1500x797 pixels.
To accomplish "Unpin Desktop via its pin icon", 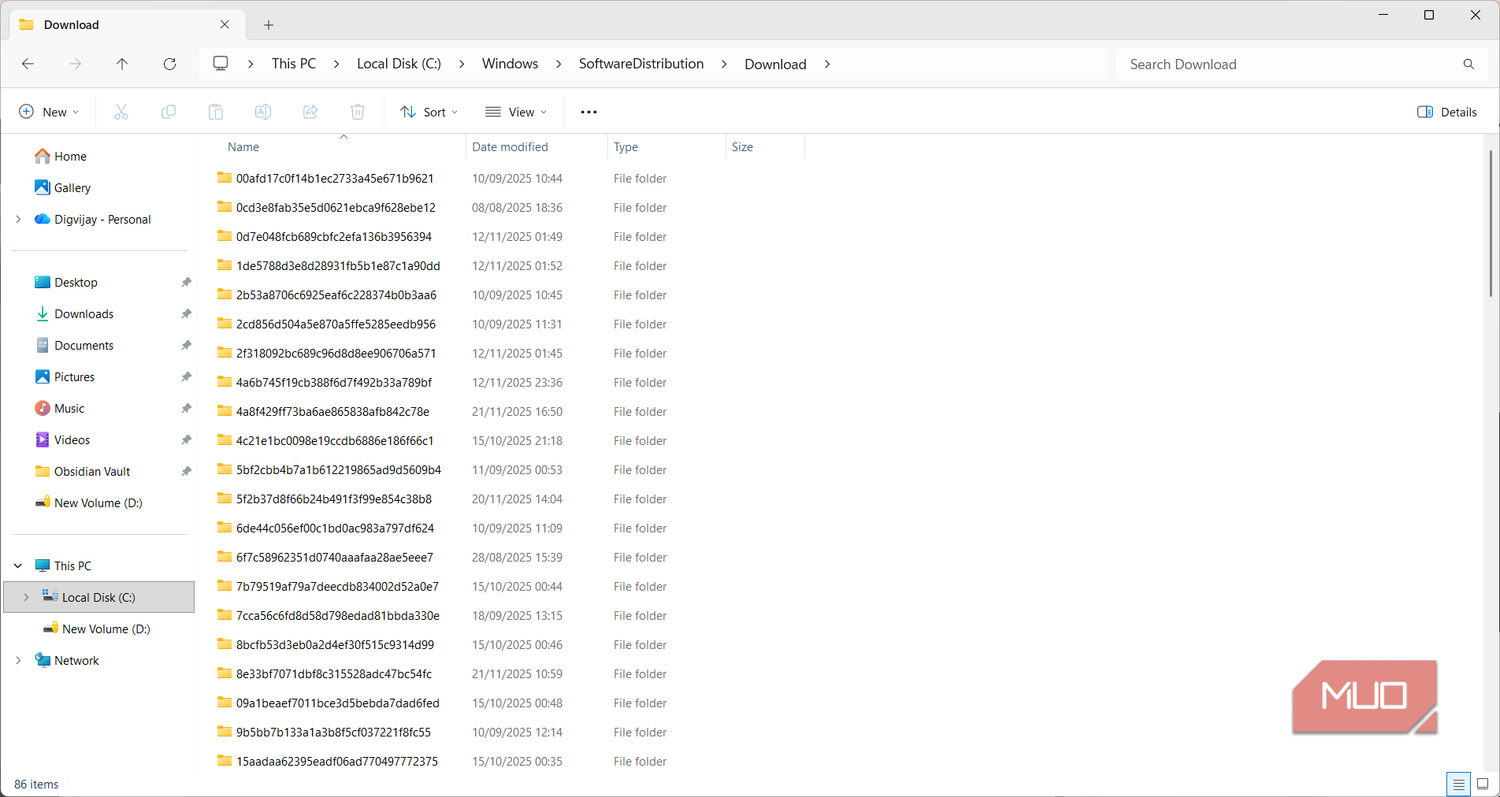I will point(186,283).
